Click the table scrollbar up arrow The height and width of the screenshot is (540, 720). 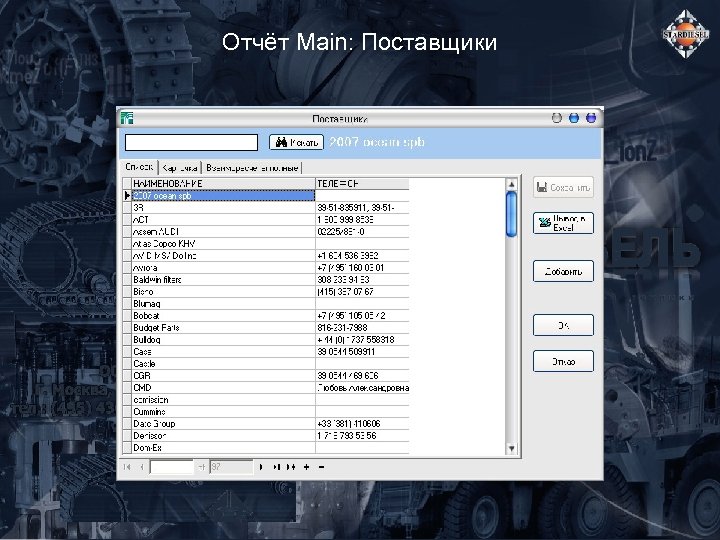(511, 185)
